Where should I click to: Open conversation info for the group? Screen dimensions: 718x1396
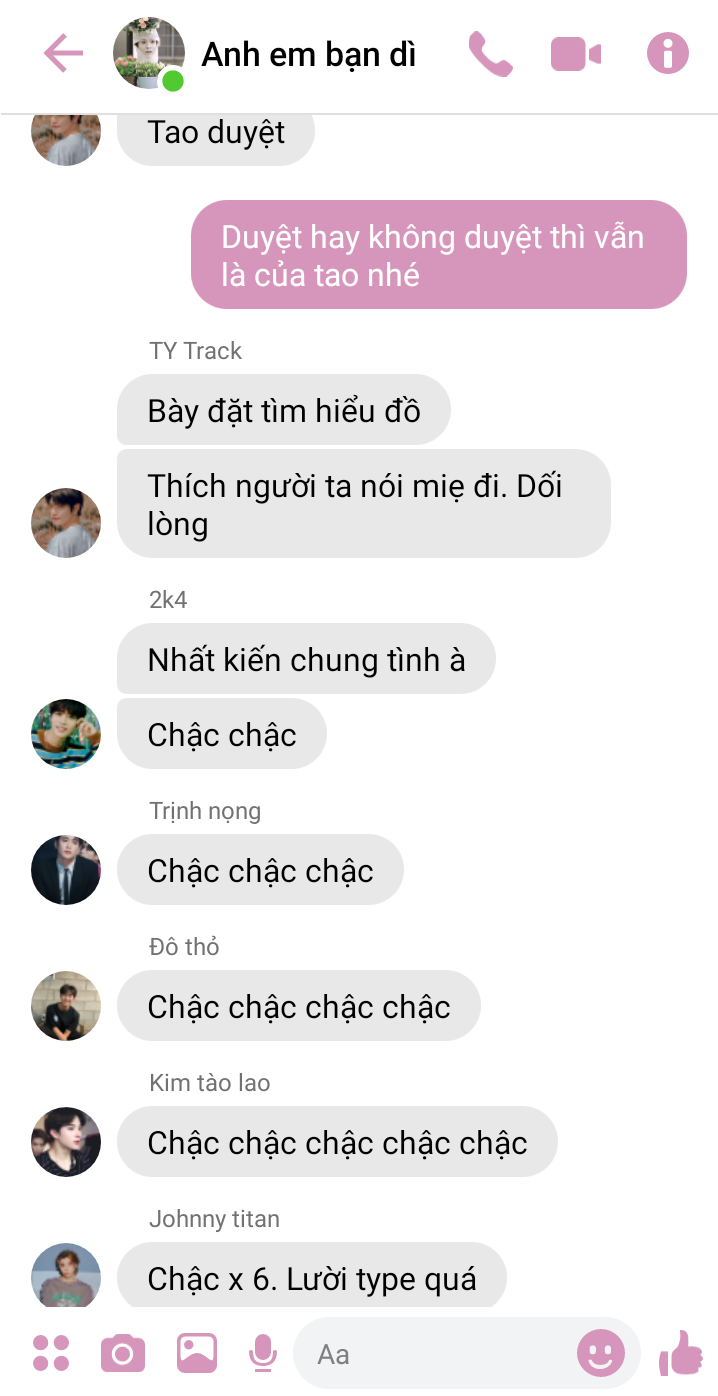coord(668,53)
